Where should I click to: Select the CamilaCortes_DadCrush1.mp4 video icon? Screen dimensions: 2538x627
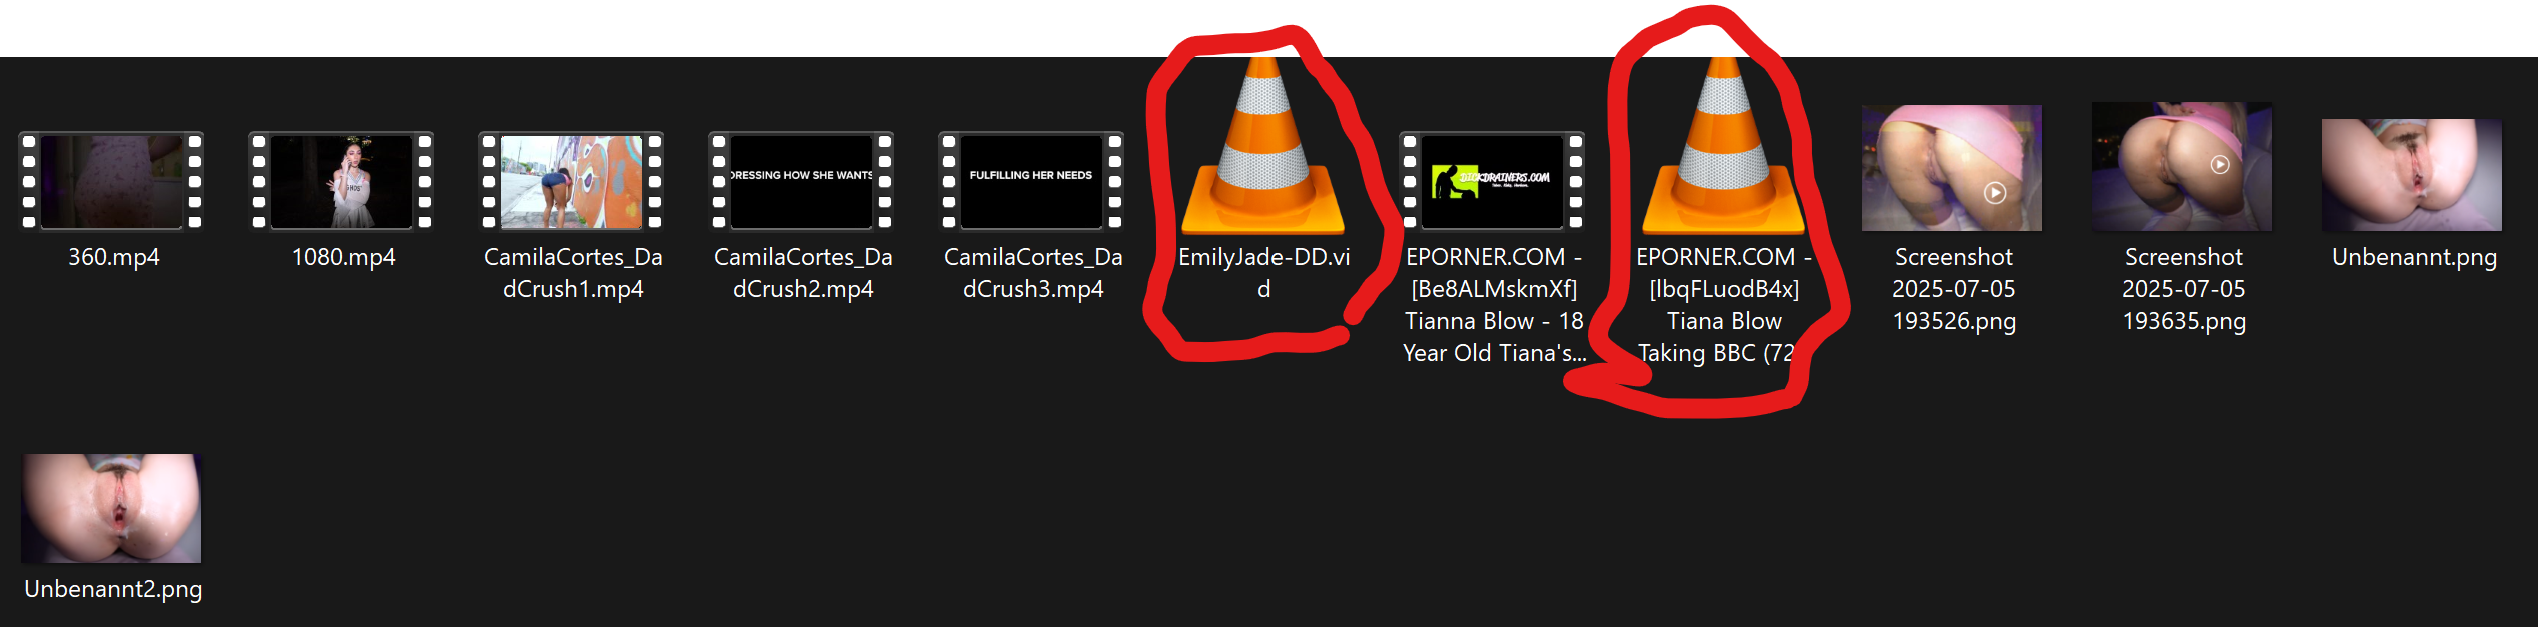click(572, 181)
